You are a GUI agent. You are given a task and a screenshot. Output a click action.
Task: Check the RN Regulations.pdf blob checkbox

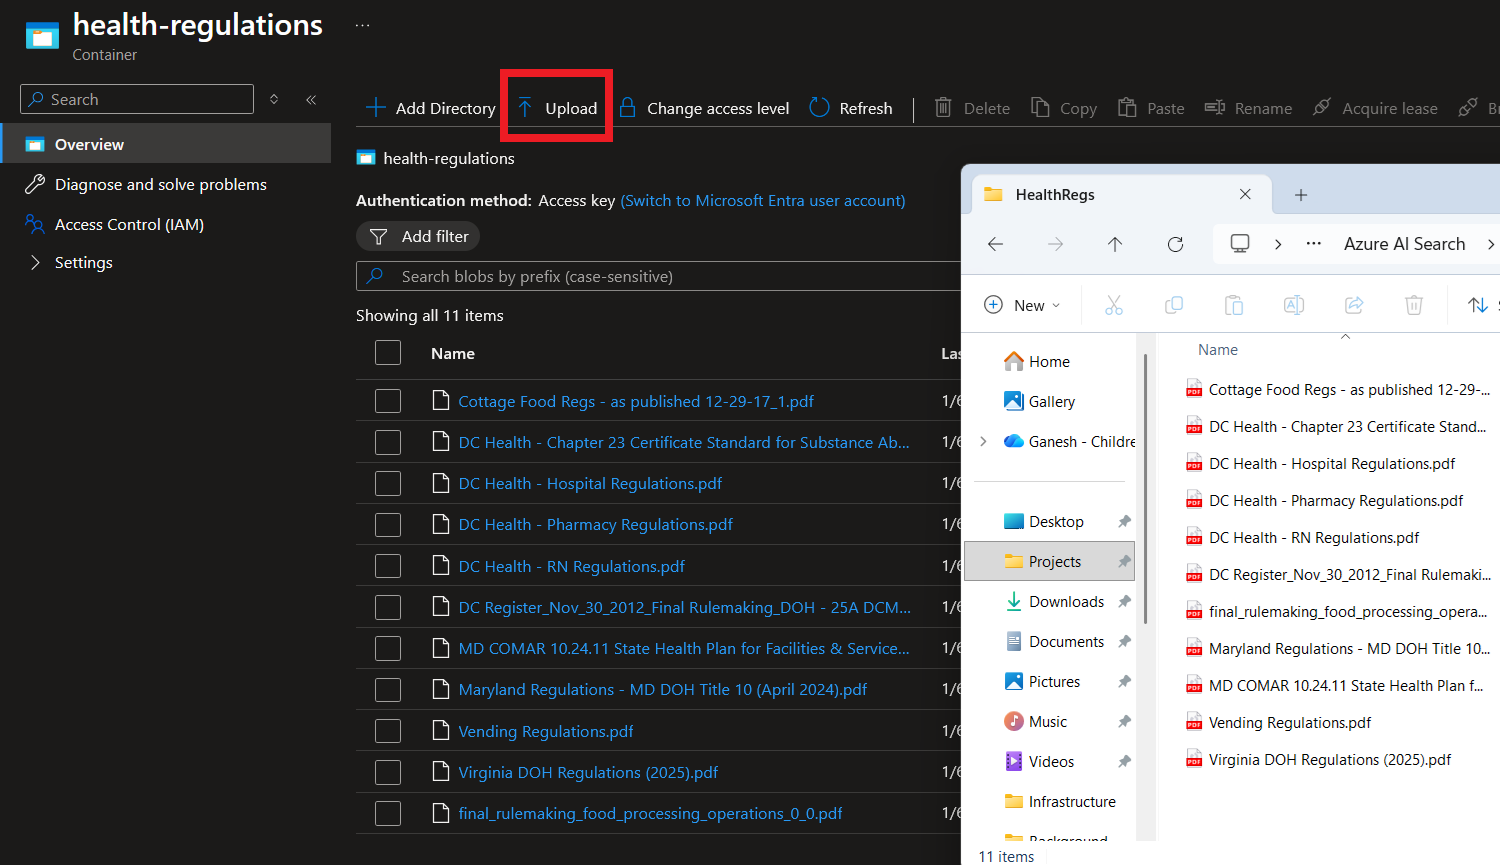pyautogui.click(x=388, y=566)
